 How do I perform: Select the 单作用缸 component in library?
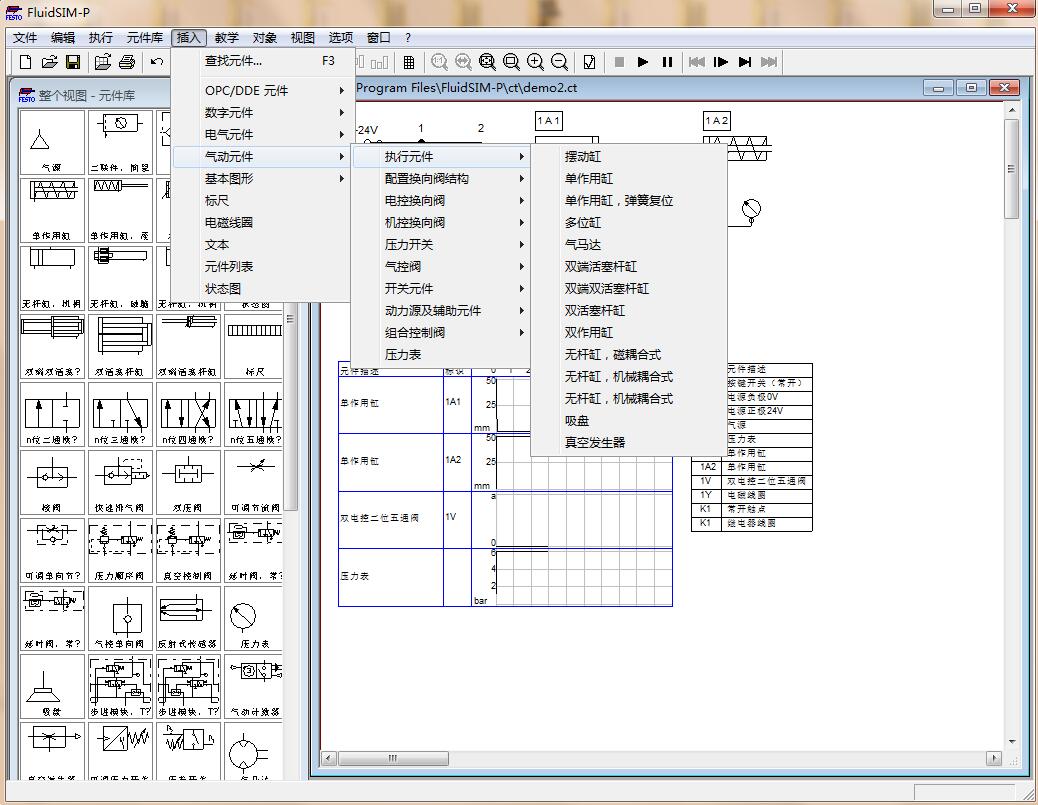pyautogui.click(x=52, y=211)
